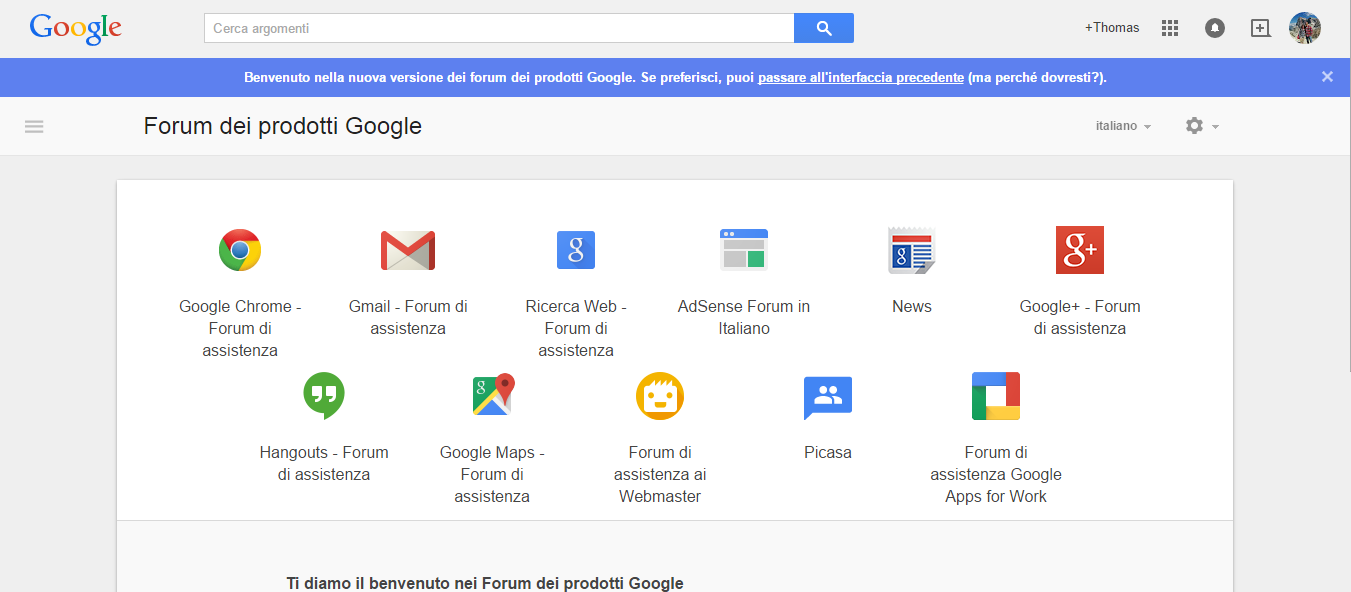This screenshot has width=1351, height=592.
Task: Expand the settings gear dropdown
Action: [x=1202, y=126]
